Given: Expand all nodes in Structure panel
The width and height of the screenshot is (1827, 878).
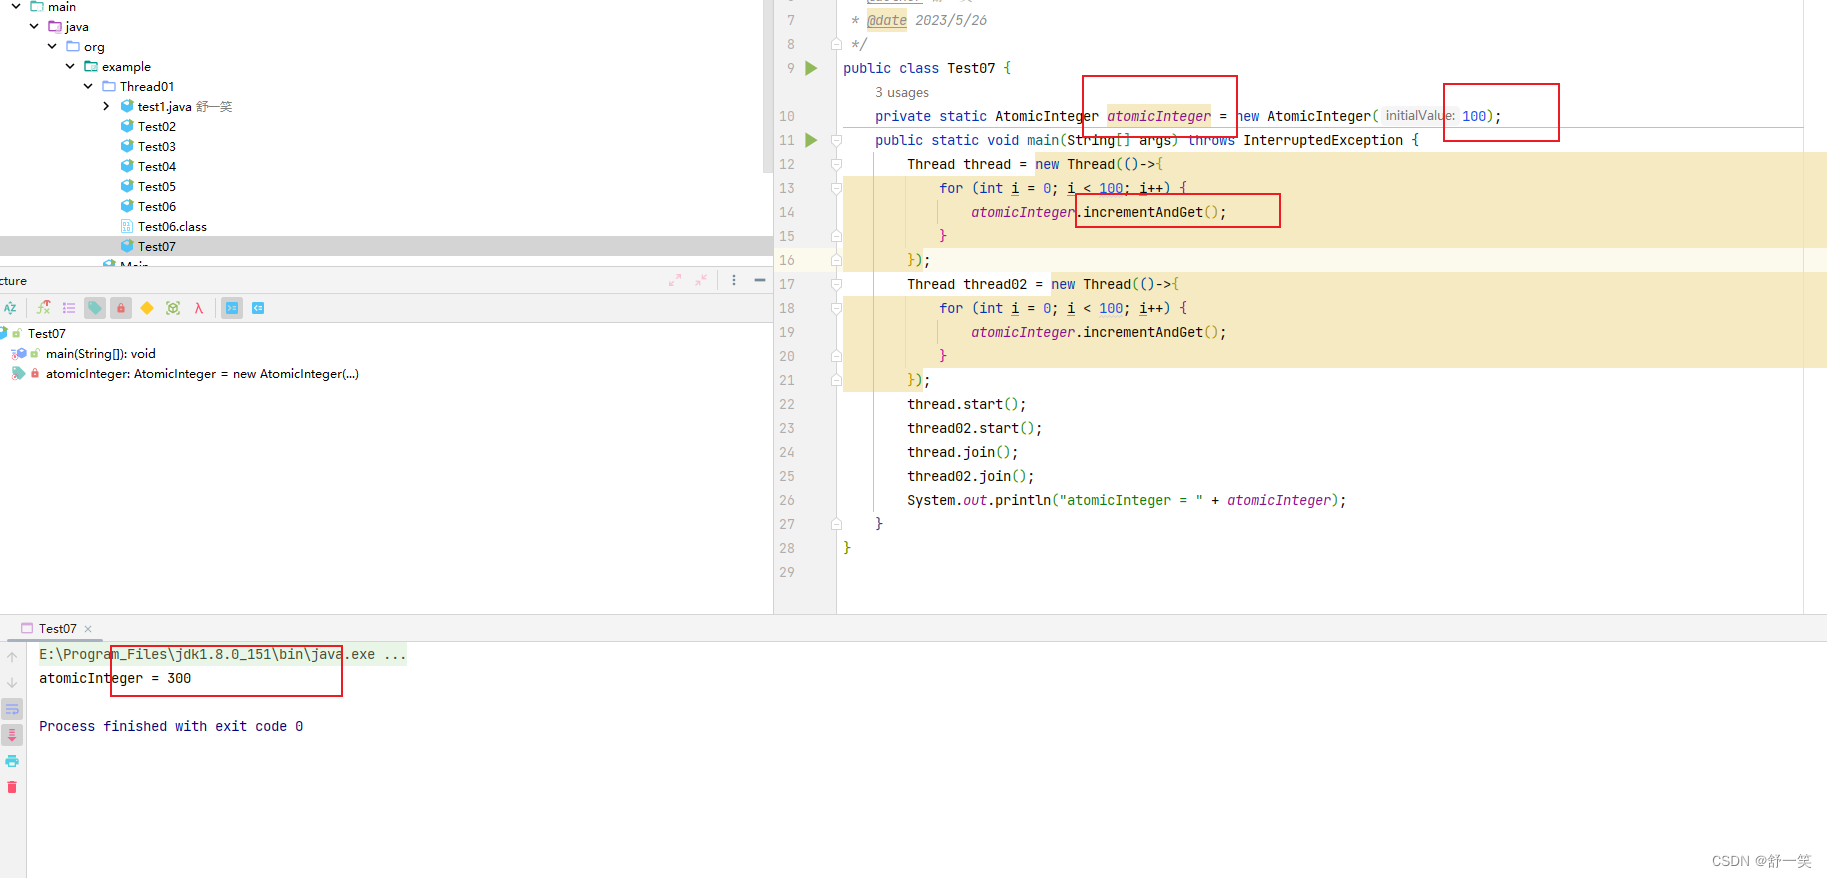Looking at the screenshot, I should pyautogui.click(x=675, y=280).
